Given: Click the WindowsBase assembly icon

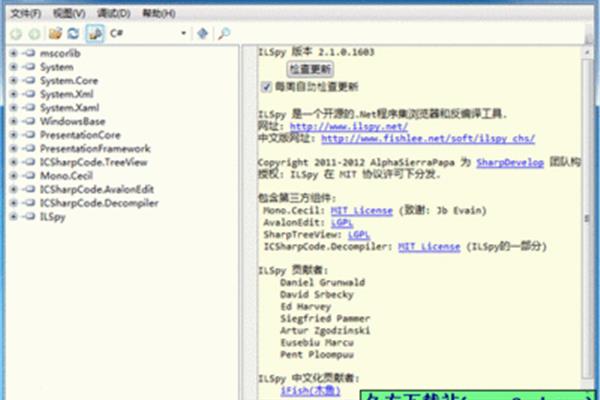Looking at the screenshot, I should pos(29,121).
